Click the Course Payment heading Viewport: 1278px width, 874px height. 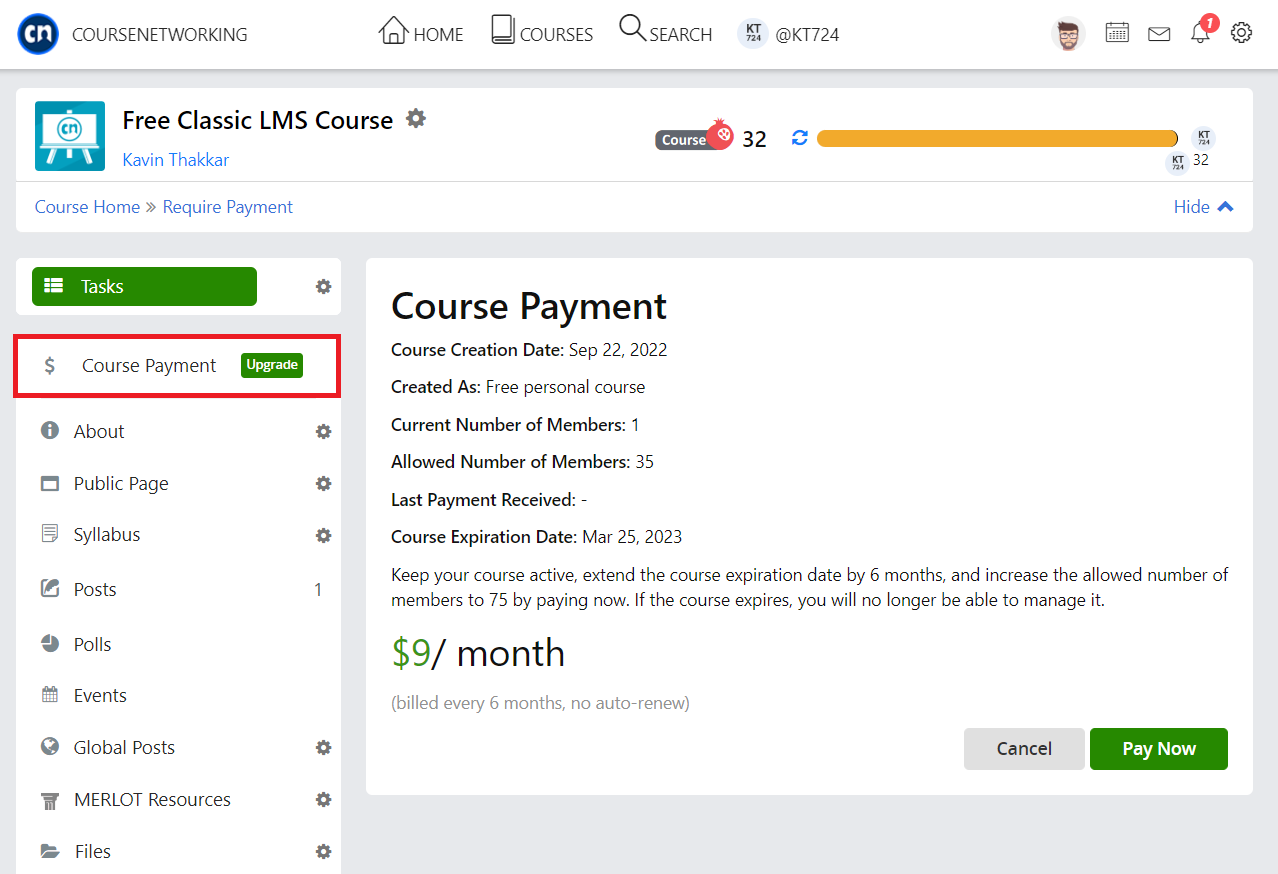point(529,306)
